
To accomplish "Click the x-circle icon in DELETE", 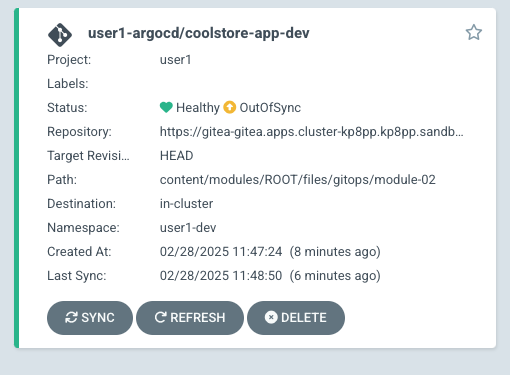I will pos(271,317).
